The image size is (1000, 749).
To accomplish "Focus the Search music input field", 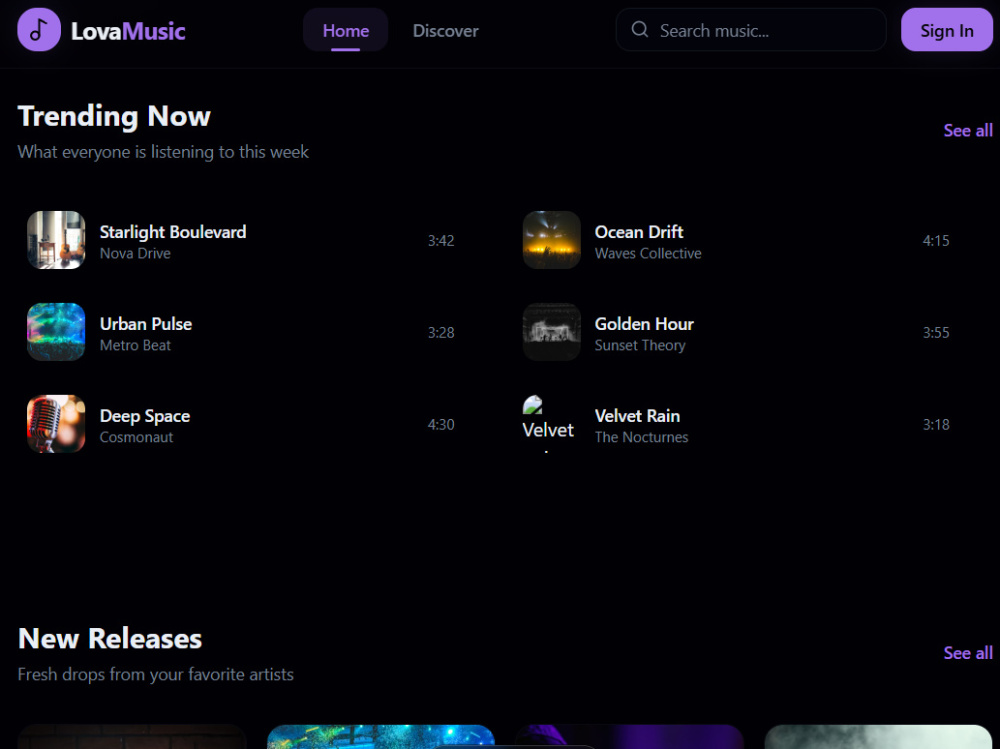I will point(751,29).
